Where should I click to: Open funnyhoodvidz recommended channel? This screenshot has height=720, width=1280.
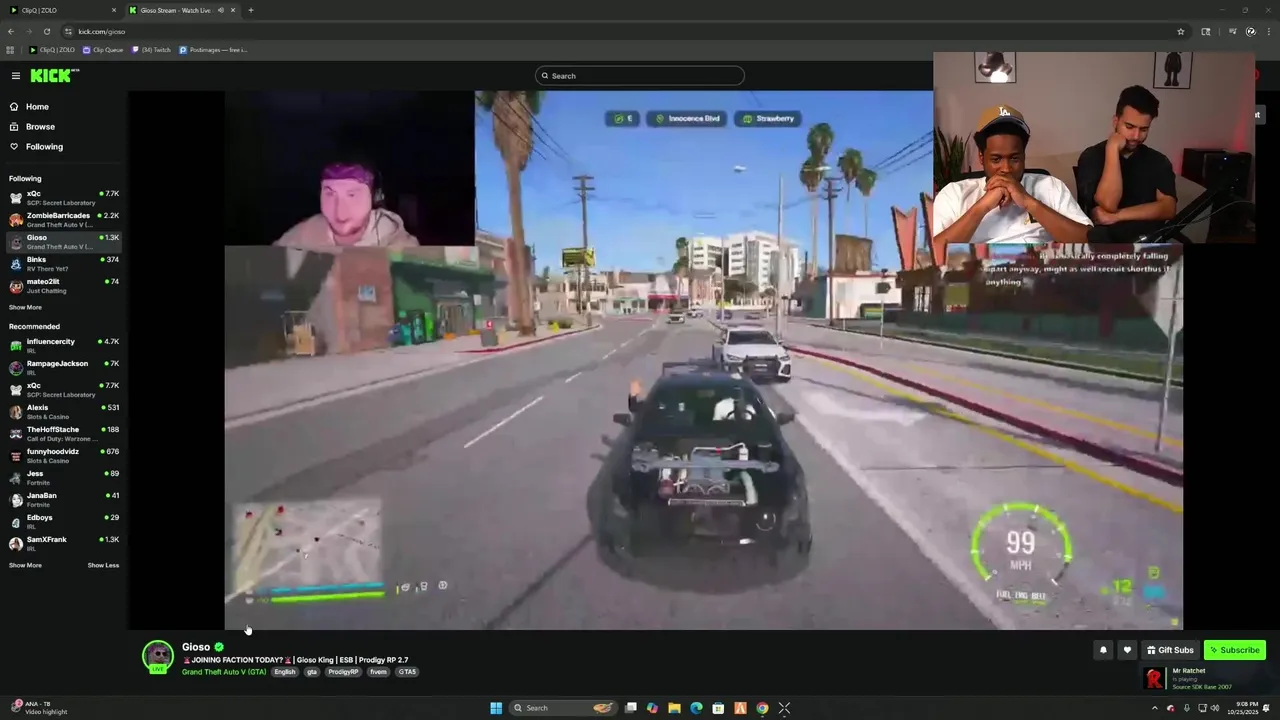(64, 456)
